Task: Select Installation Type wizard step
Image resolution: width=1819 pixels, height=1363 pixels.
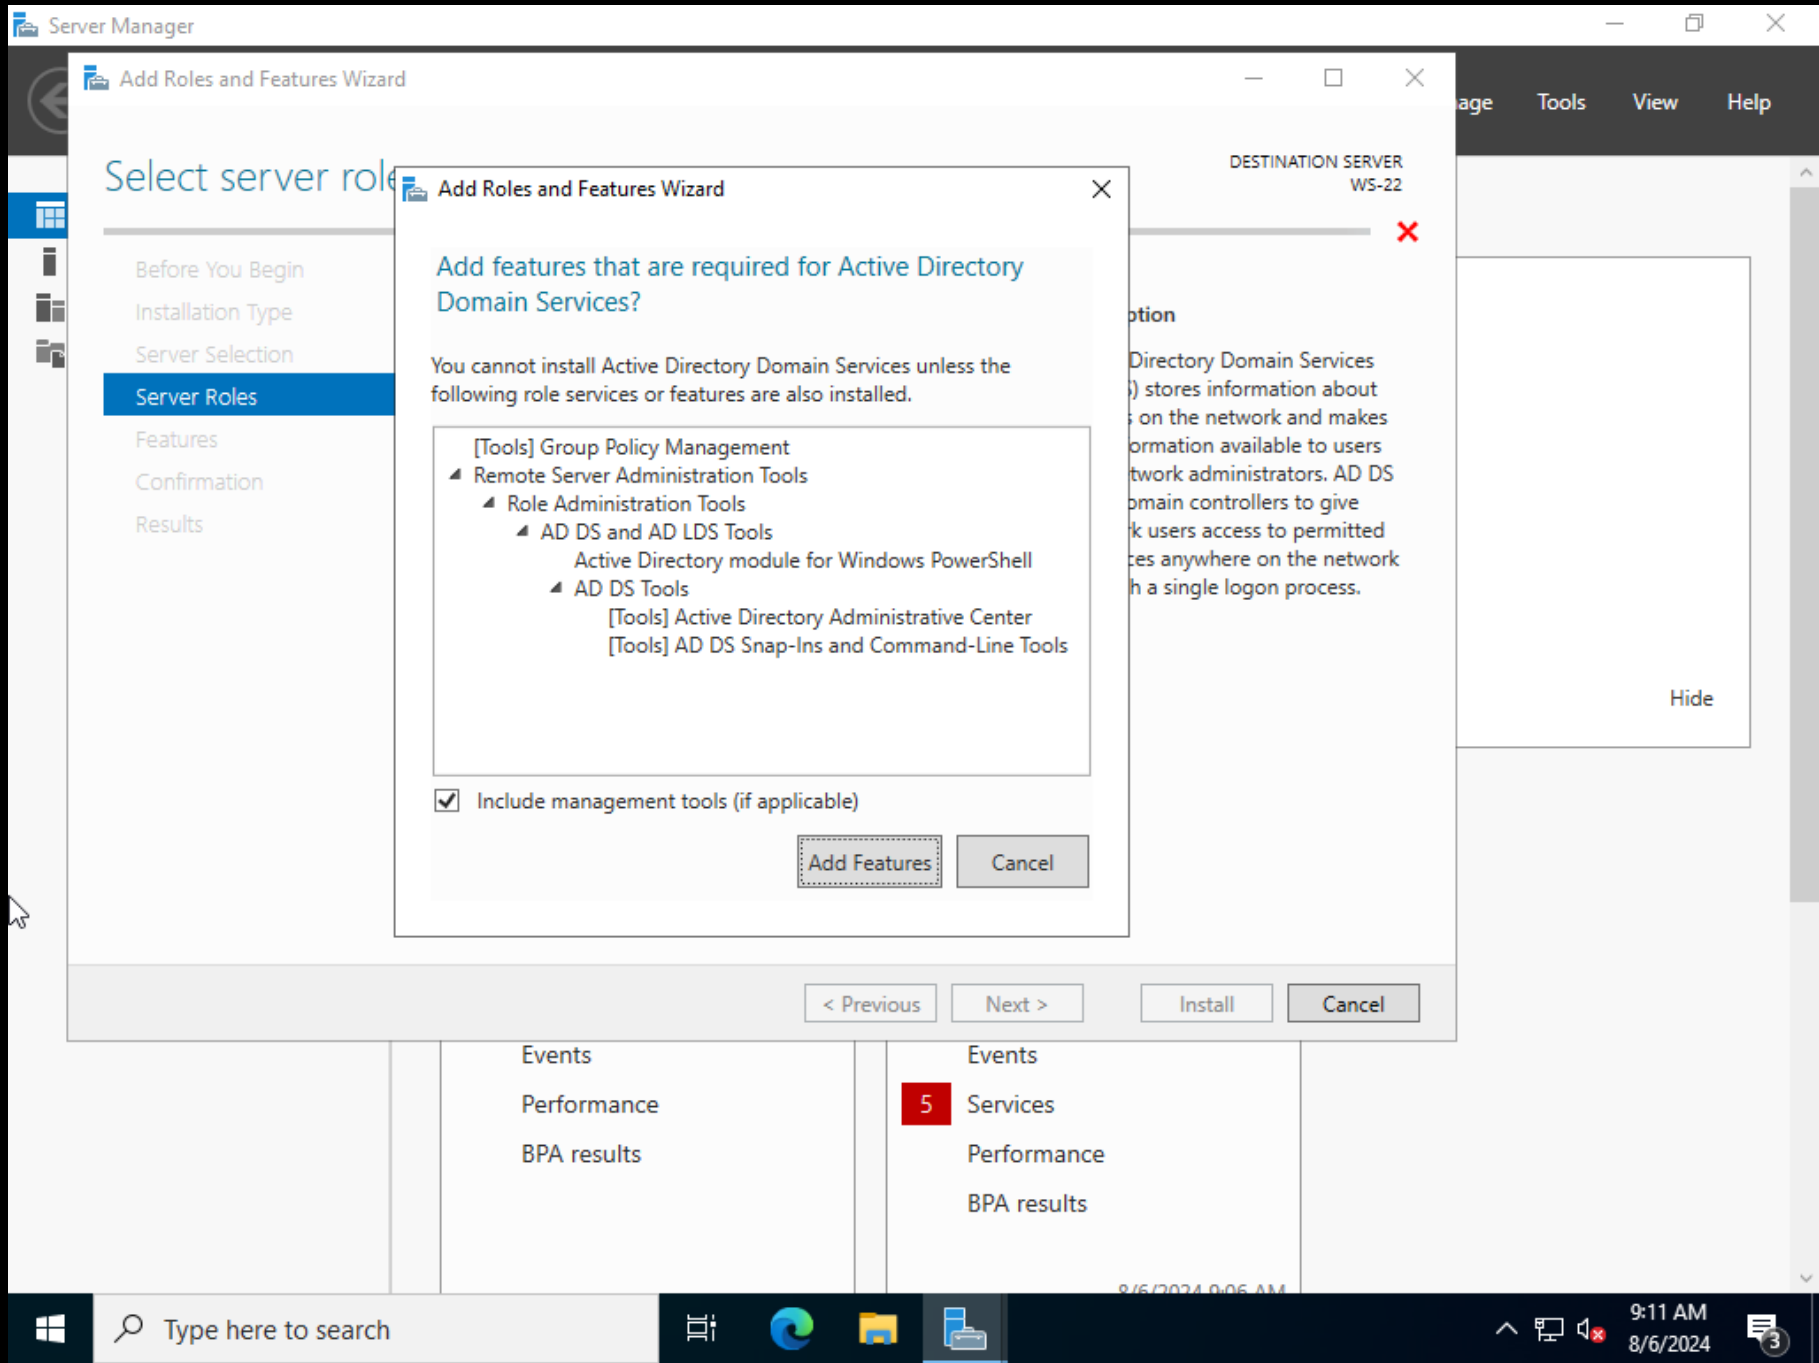Action: coord(213,312)
